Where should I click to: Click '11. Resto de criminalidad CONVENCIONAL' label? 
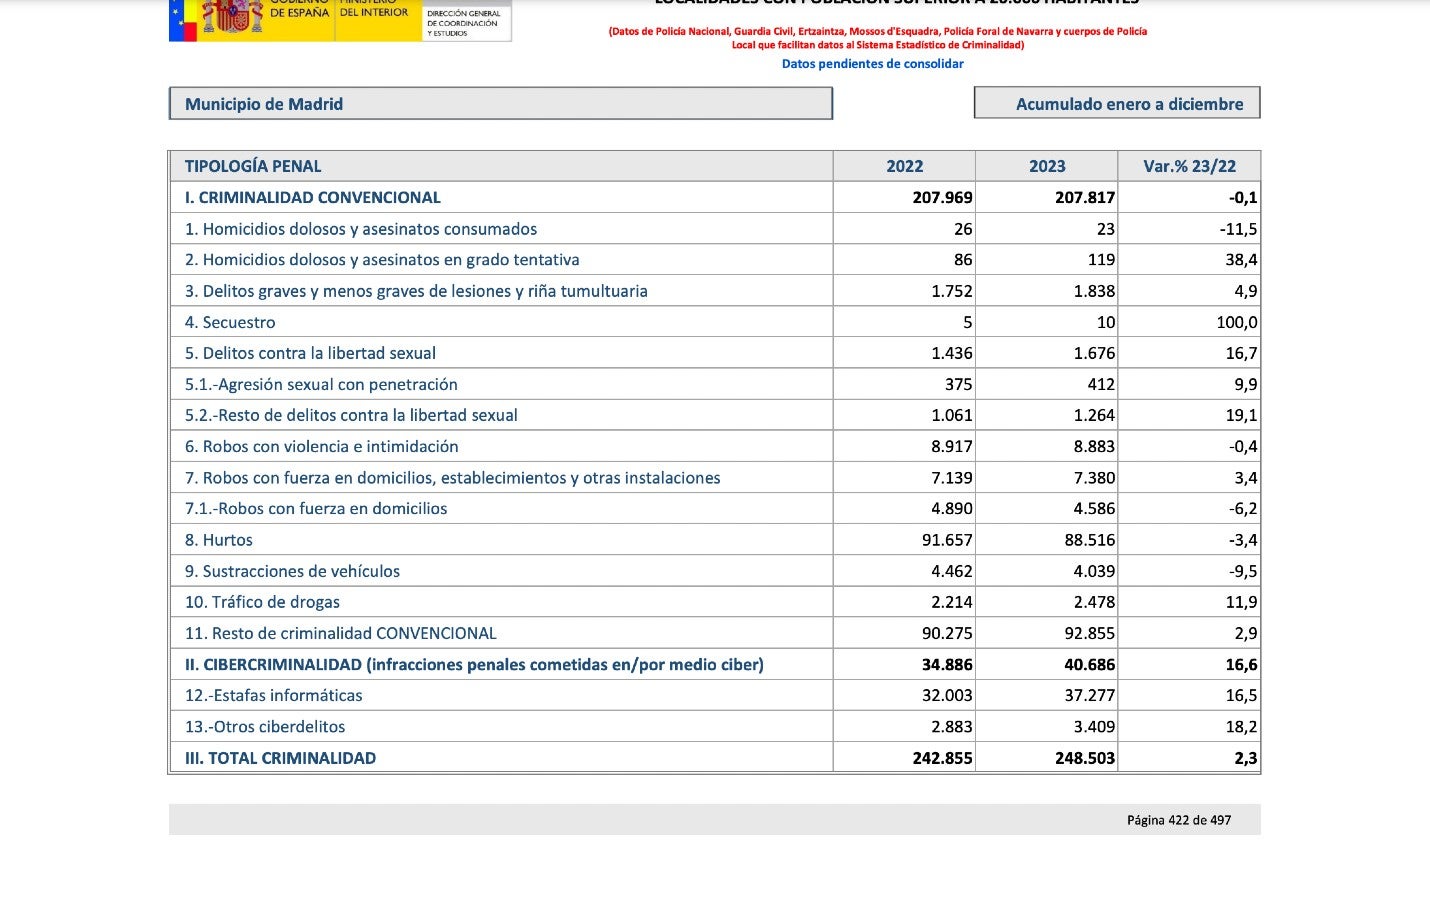341,633
